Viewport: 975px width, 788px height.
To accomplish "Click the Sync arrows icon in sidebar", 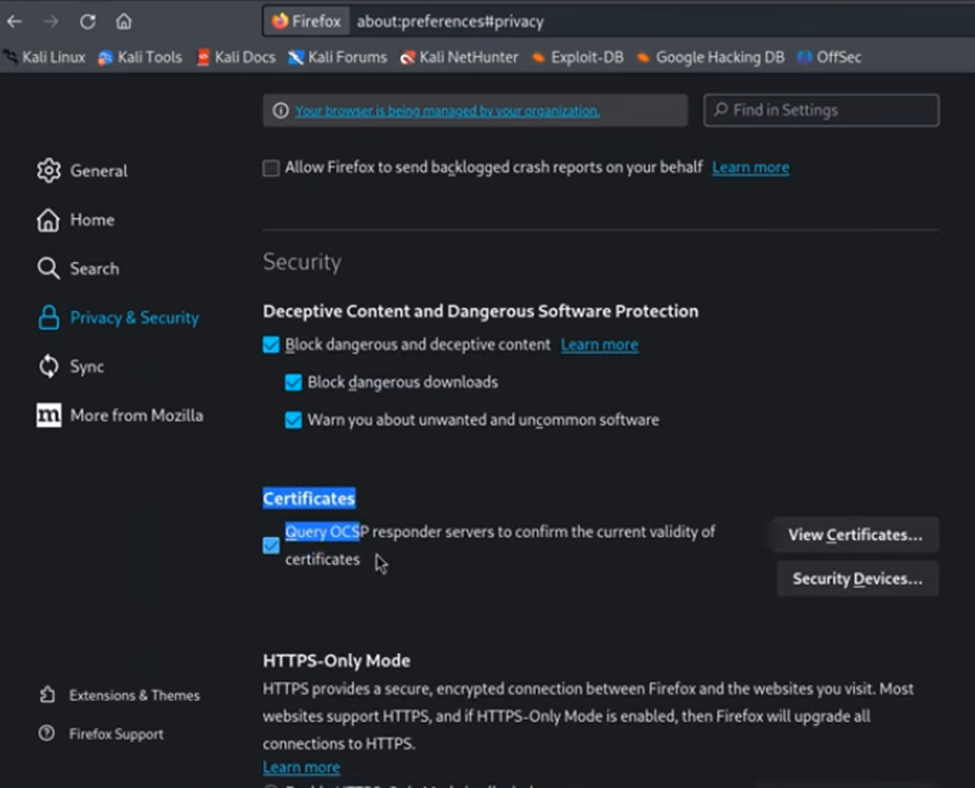I will (49, 366).
